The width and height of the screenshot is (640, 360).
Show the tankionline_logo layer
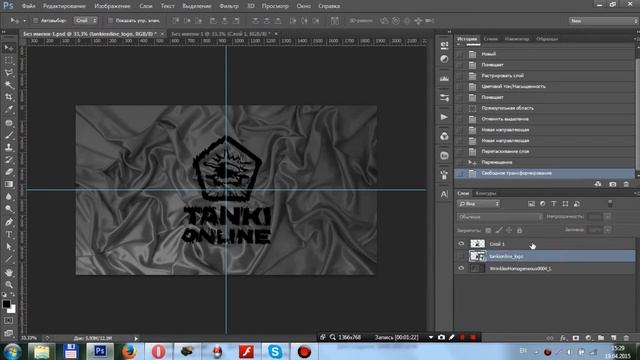coord(461,256)
